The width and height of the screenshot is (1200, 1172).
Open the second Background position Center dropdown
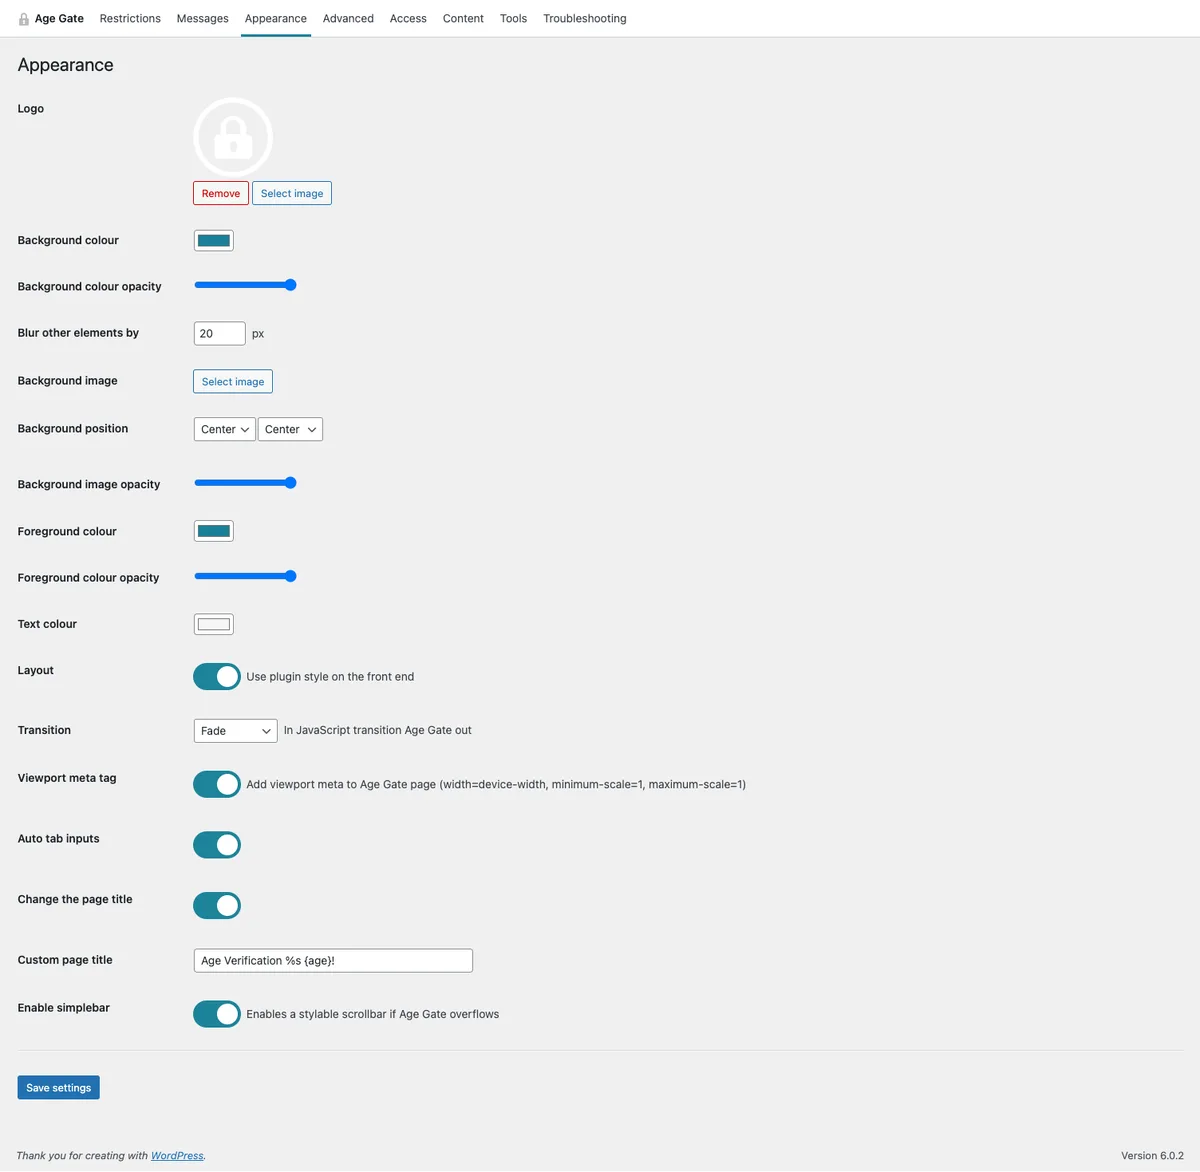pyautogui.click(x=290, y=429)
